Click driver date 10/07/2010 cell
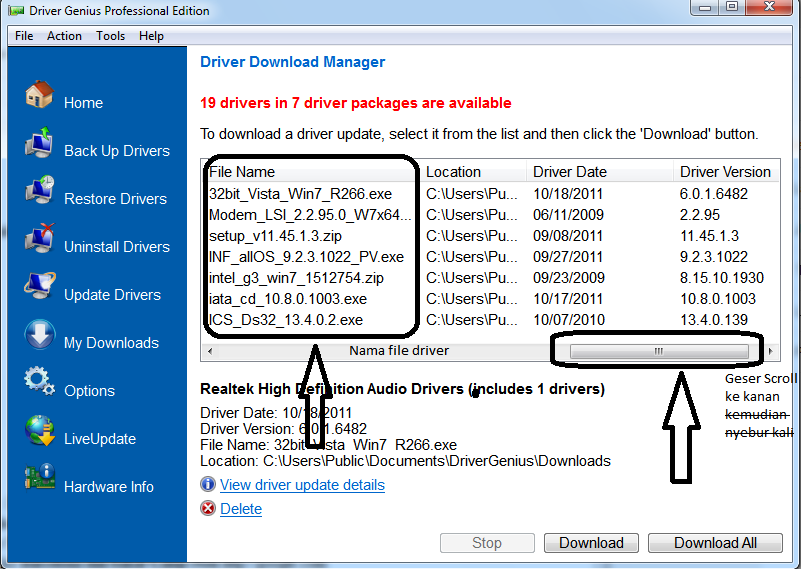This screenshot has height=569, width=801. tap(569, 320)
